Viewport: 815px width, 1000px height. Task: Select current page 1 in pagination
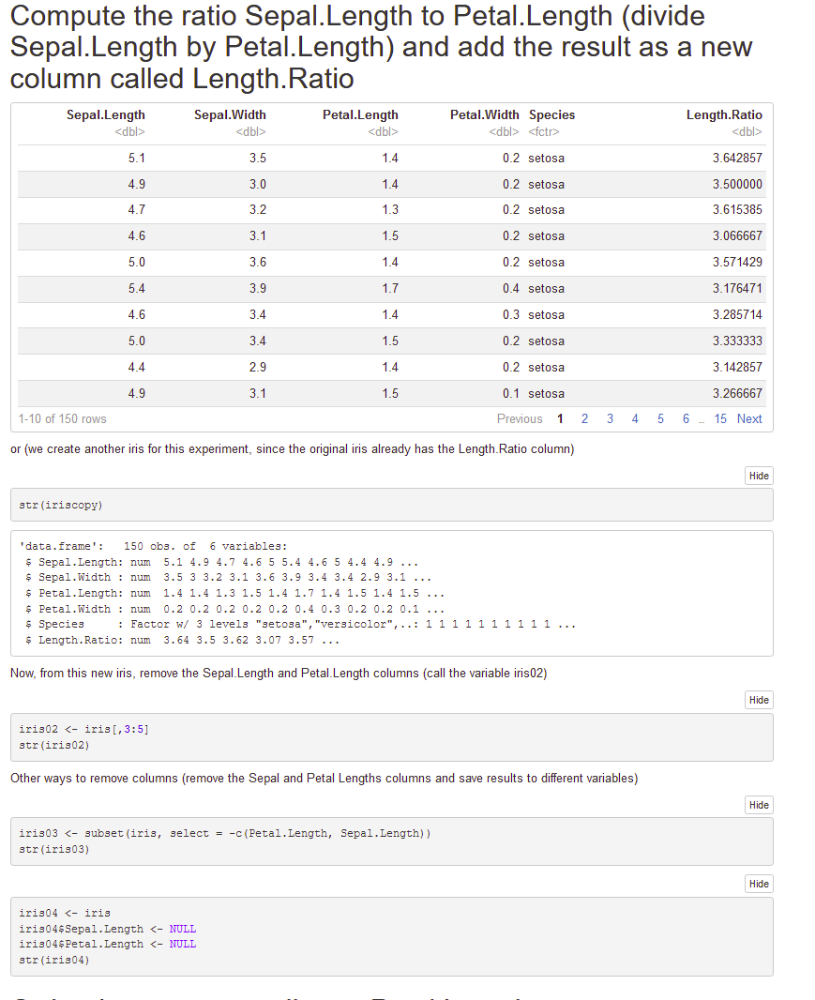coord(560,419)
